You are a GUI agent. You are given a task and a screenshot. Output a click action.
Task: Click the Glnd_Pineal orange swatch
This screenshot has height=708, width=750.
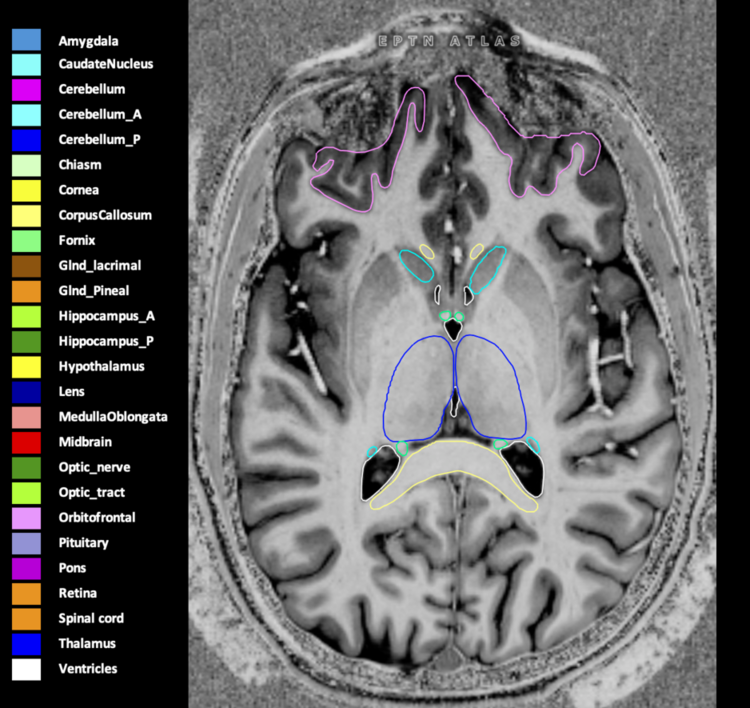[x=26, y=291]
